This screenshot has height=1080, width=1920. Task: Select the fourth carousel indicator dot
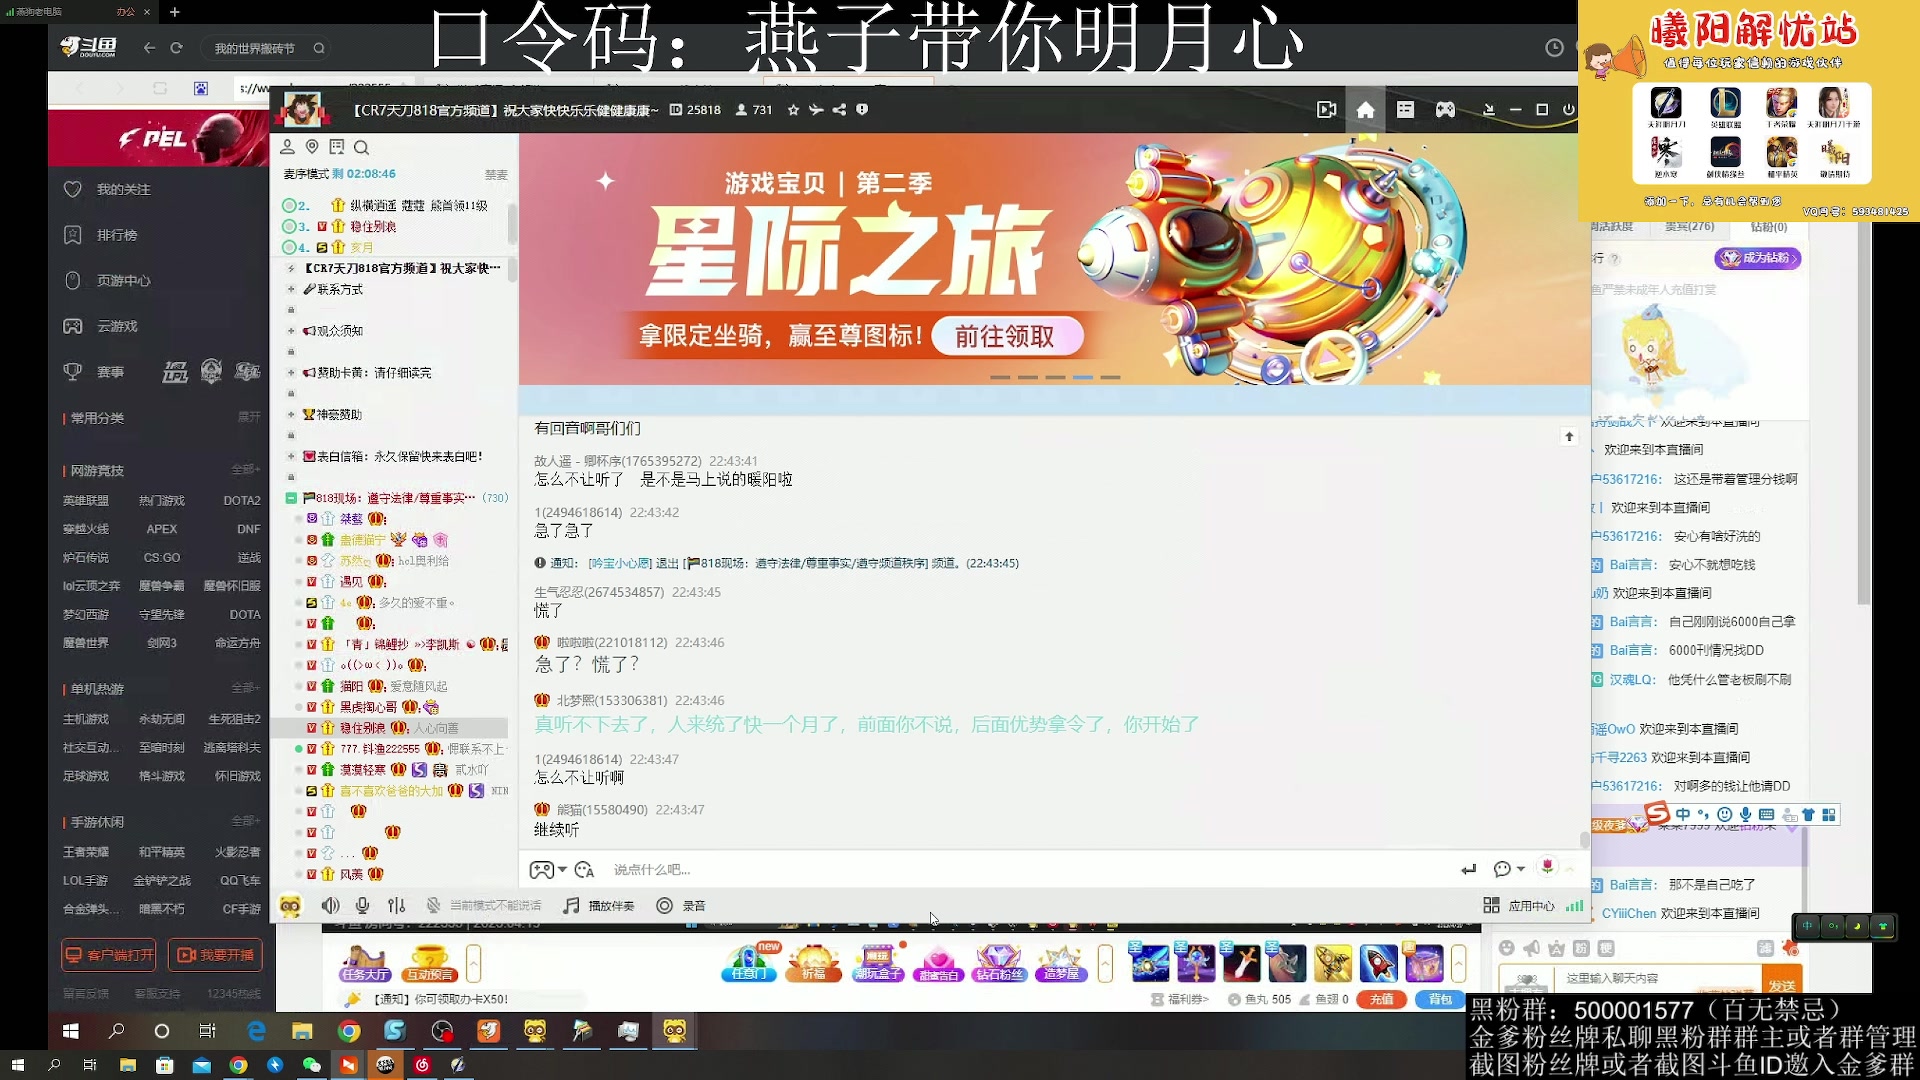1083,378
